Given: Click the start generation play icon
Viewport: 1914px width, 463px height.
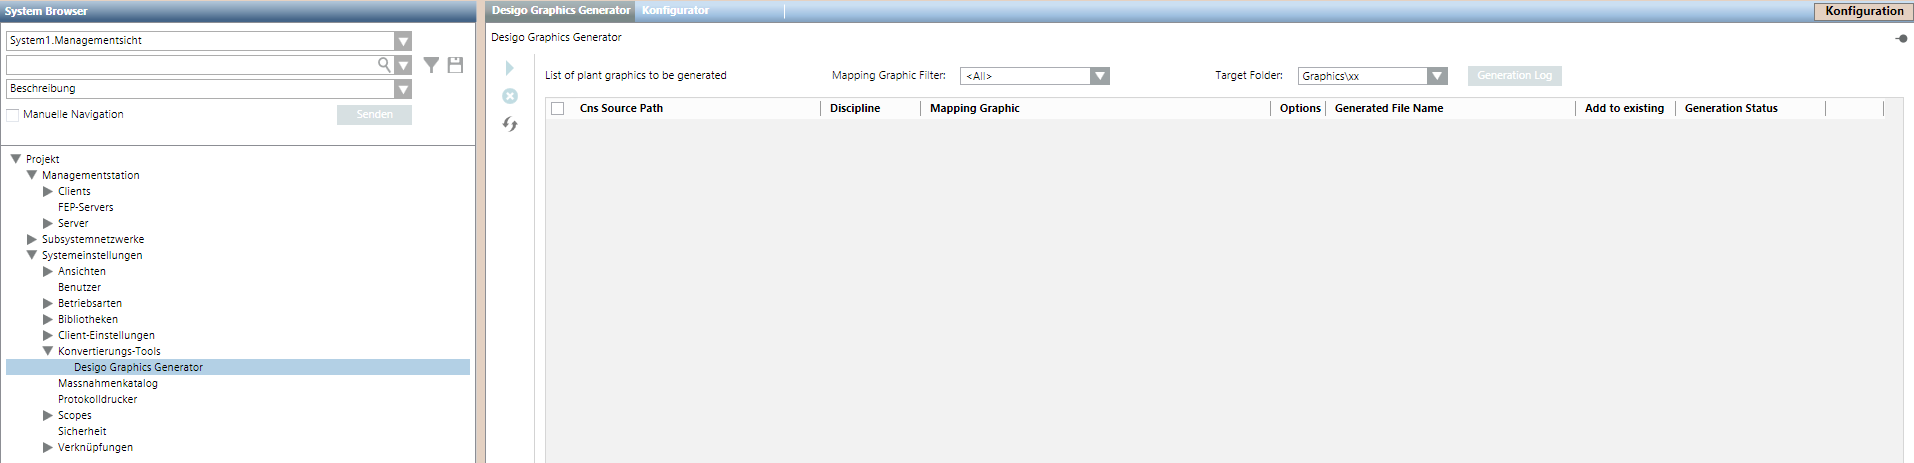Looking at the screenshot, I should point(509,68).
